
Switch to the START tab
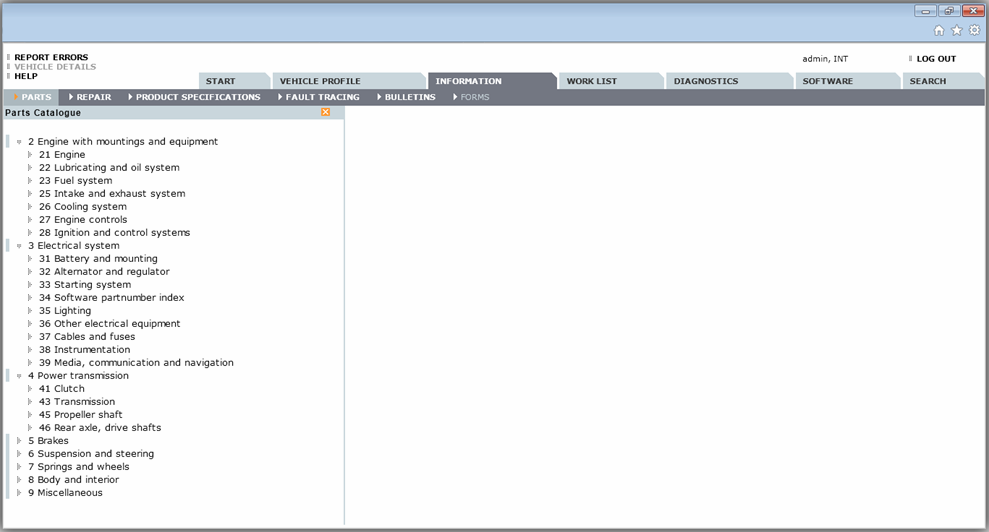pos(235,81)
